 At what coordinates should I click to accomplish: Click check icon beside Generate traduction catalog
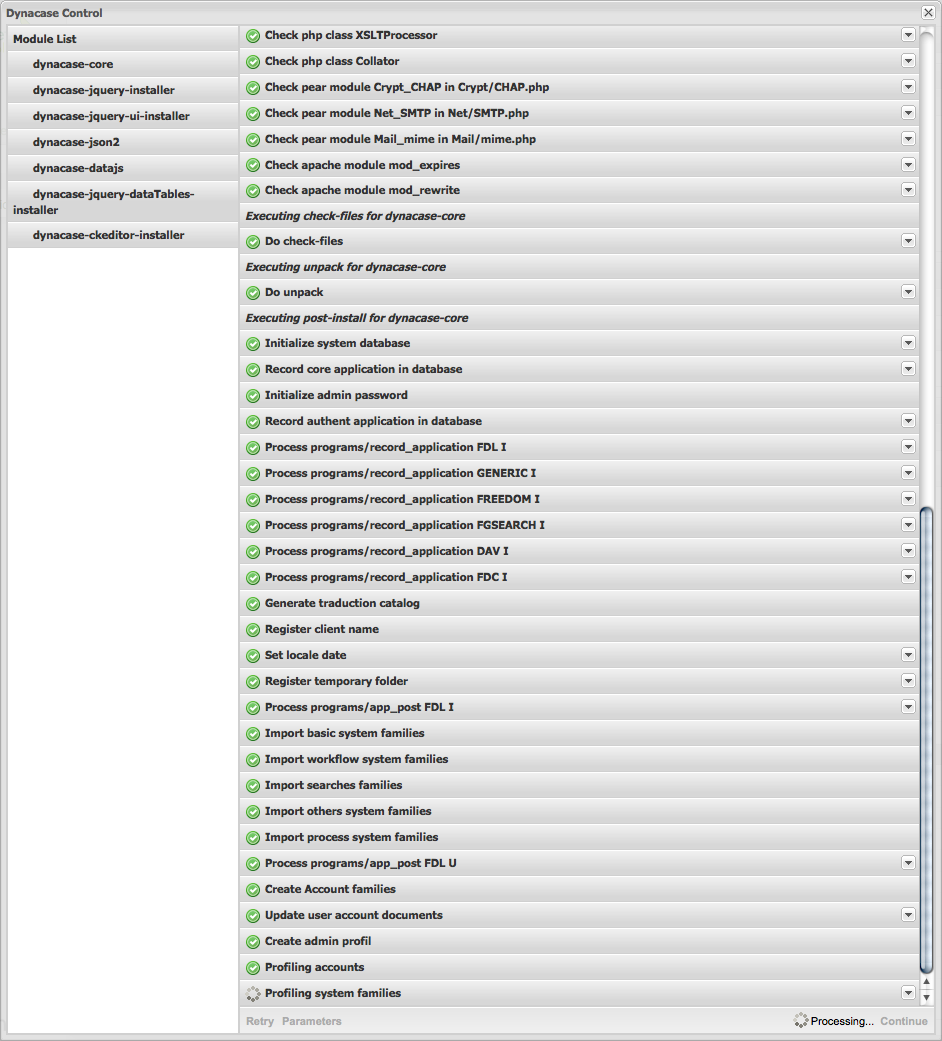253,603
